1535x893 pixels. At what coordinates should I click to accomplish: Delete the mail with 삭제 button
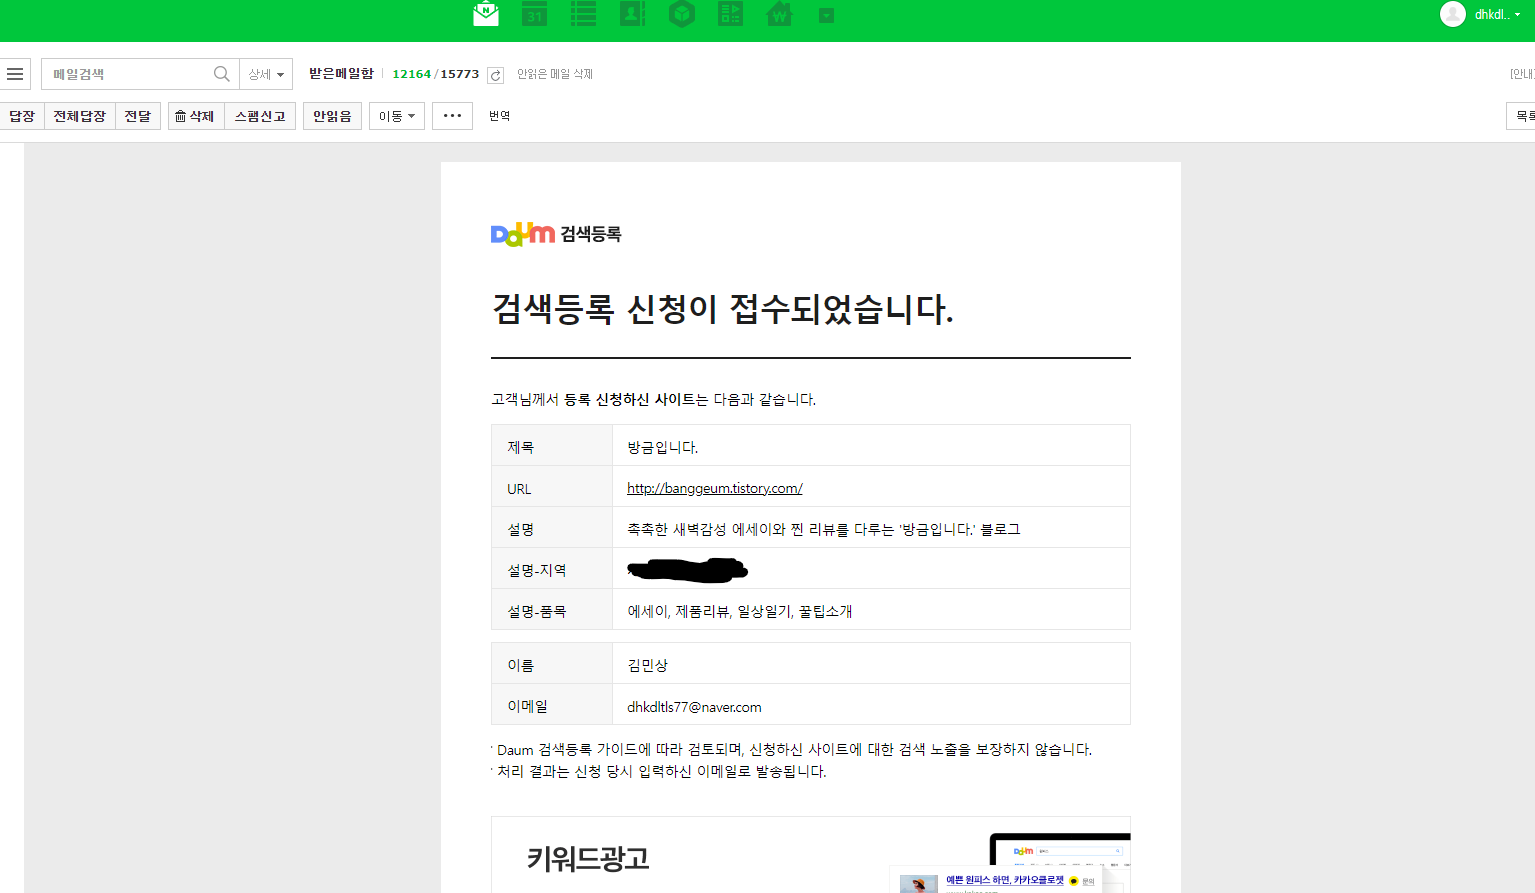click(196, 116)
